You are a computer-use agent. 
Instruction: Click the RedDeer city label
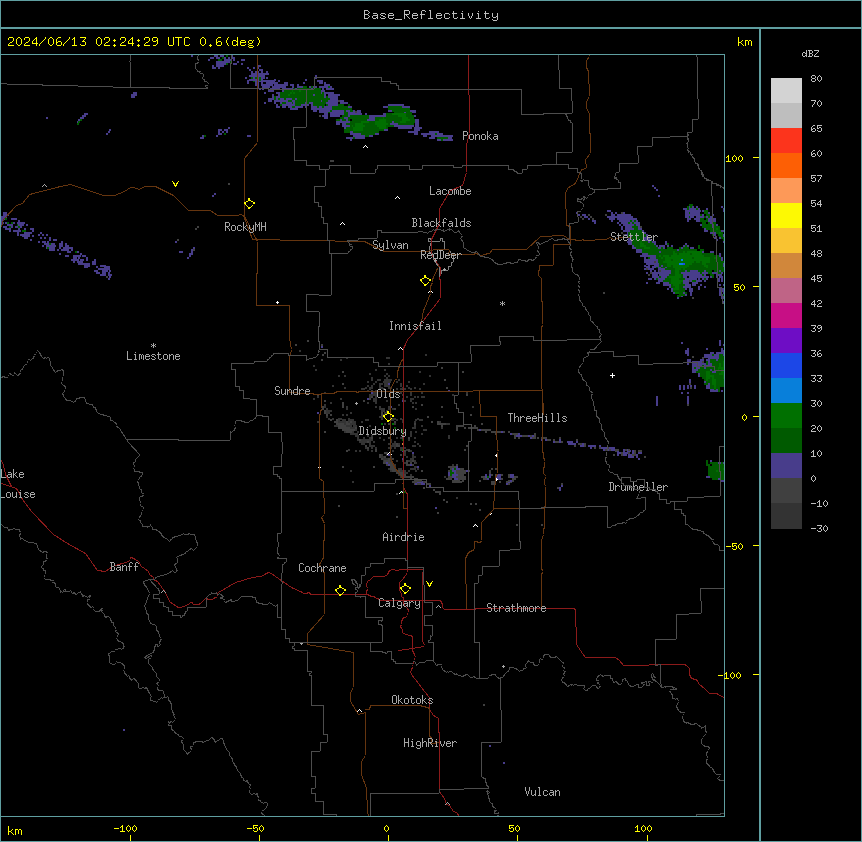click(x=440, y=255)
